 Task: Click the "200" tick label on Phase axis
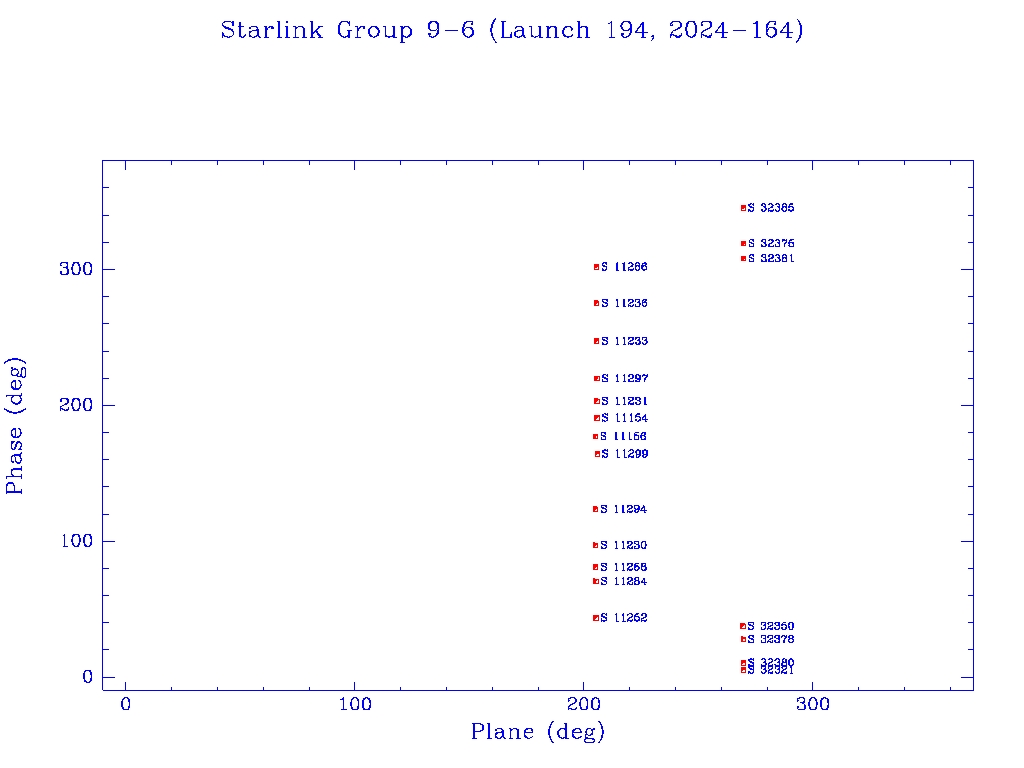click(76, 405)
